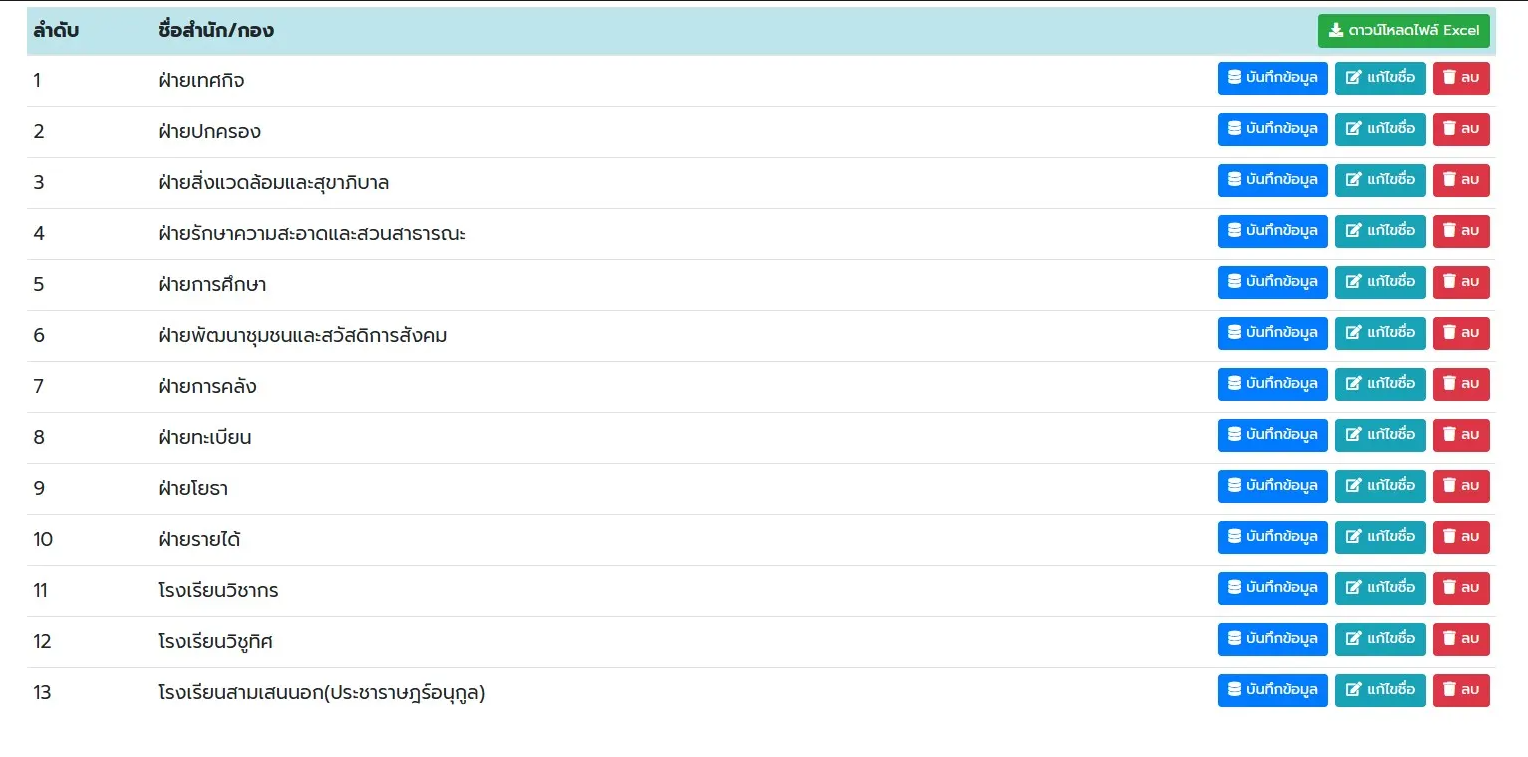The width and height of the screenshot is (1528, 757).
Task: Click row number 13
Action: click(42, 693)
